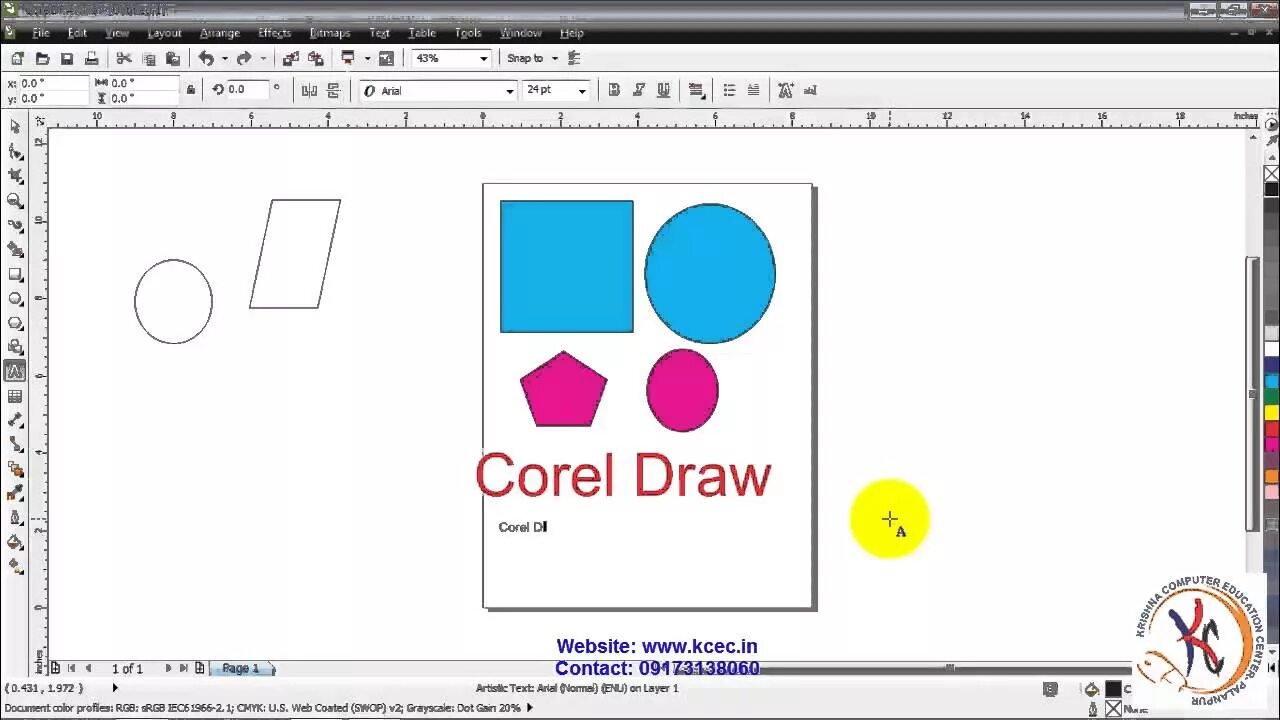Click the Print icon
The image size is (1280, 720).
[91, 59]
